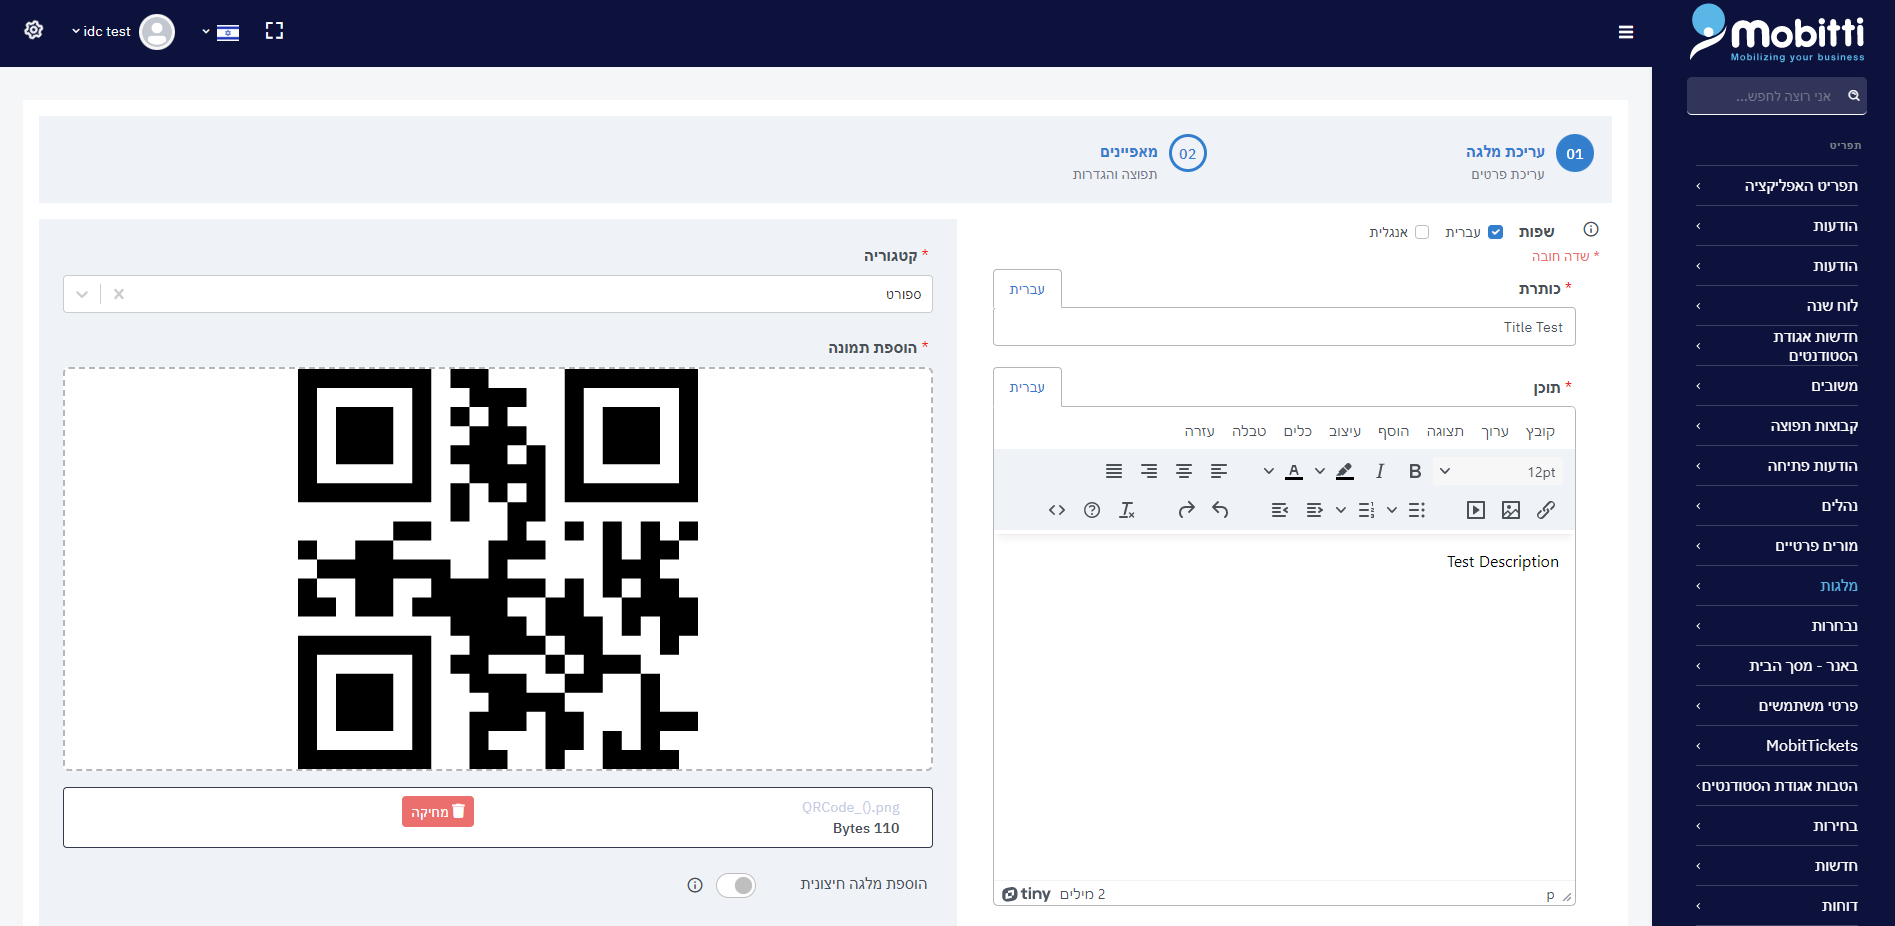The width and height of the screenshot is (1895, 926).
Task: Click info icon beside external coupon toggle
Action: pos(695,885)
